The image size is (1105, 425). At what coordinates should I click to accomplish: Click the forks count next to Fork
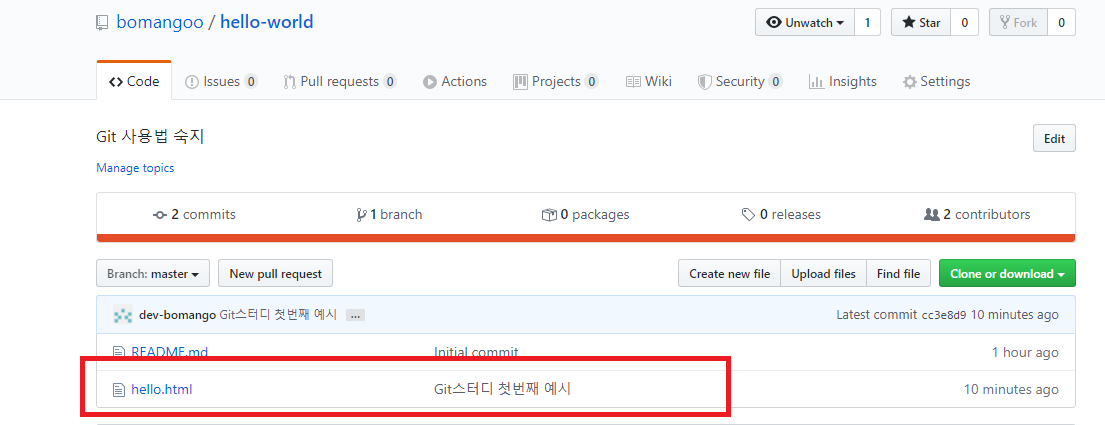(x=1061, y=23)
